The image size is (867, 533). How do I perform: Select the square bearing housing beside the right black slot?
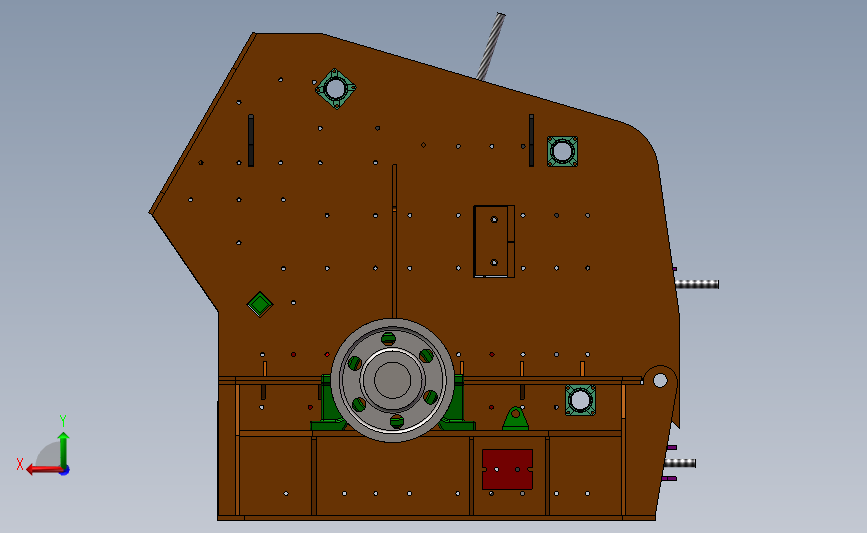(562, 151)
